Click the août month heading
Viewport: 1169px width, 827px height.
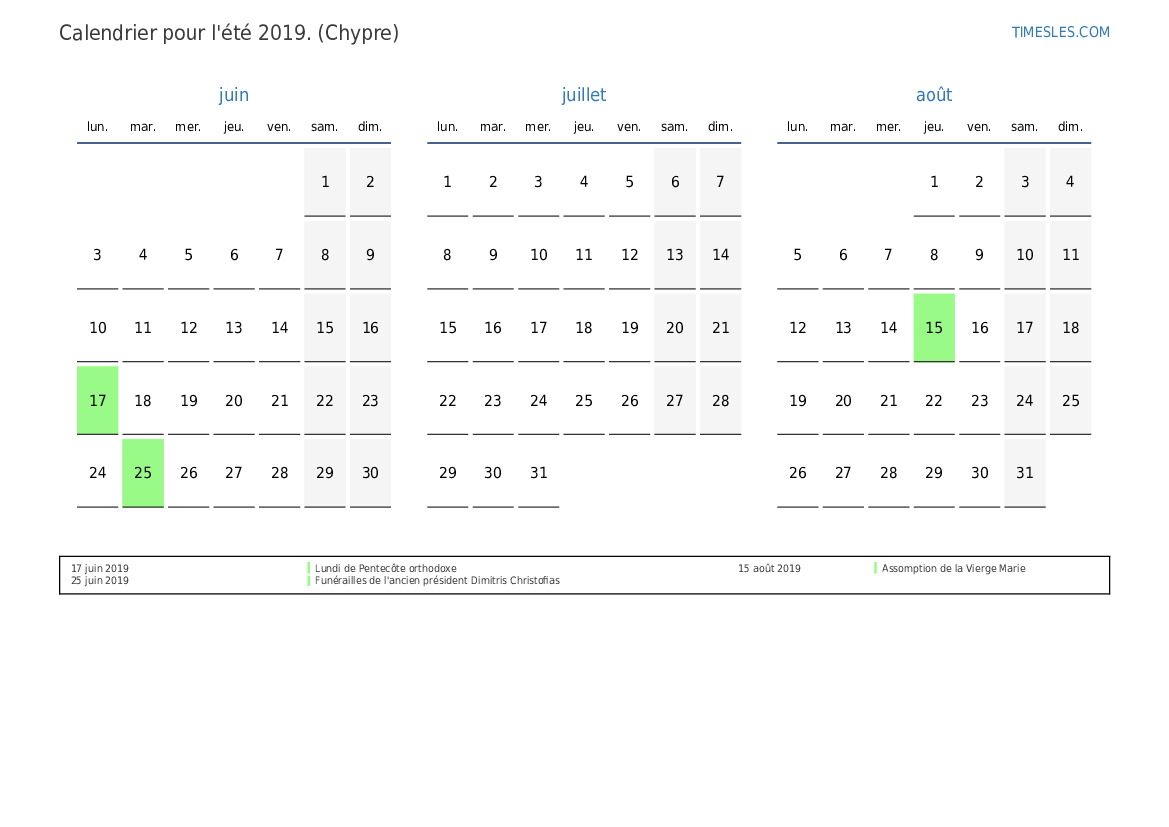934,95
